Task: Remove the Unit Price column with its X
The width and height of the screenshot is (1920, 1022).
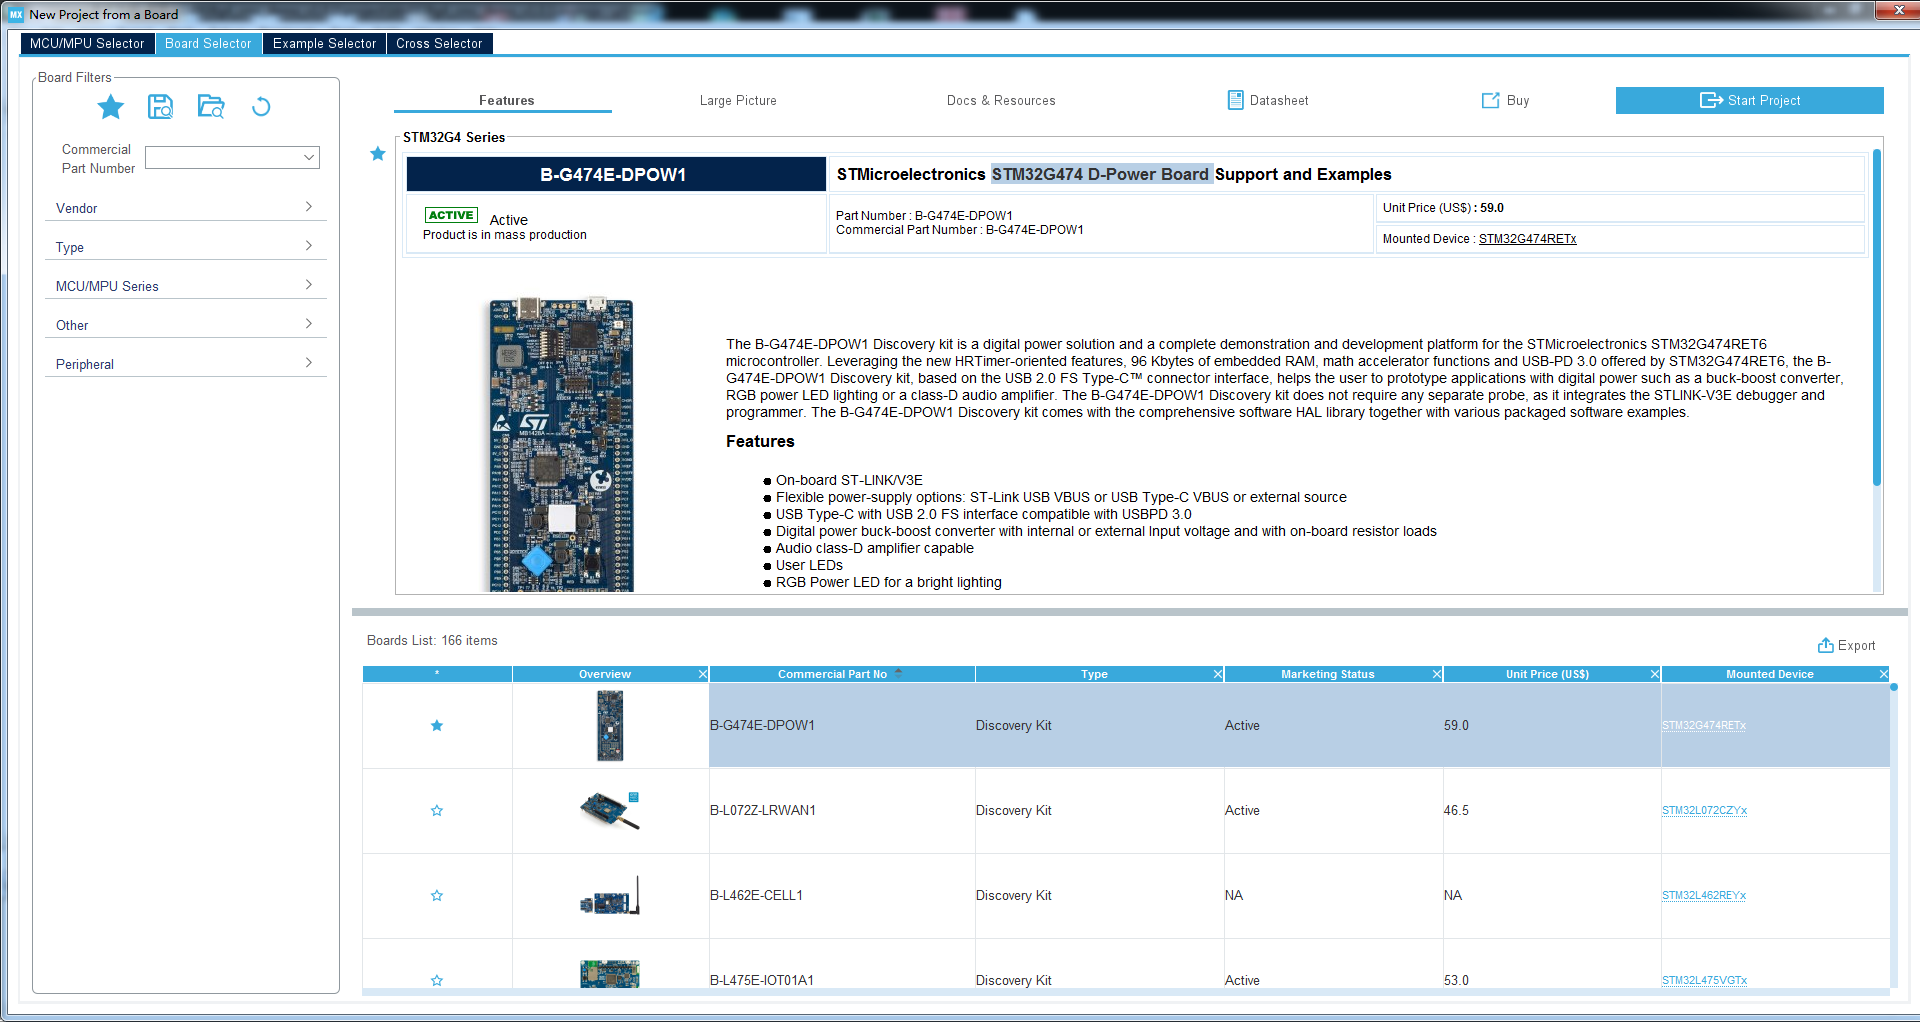Action: [1655, 674]
